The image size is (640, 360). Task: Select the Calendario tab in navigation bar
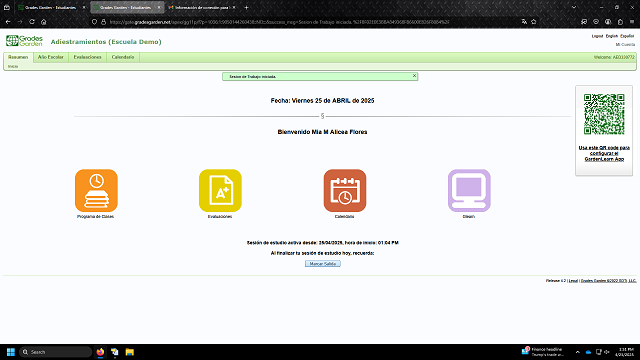coord(123,57)
